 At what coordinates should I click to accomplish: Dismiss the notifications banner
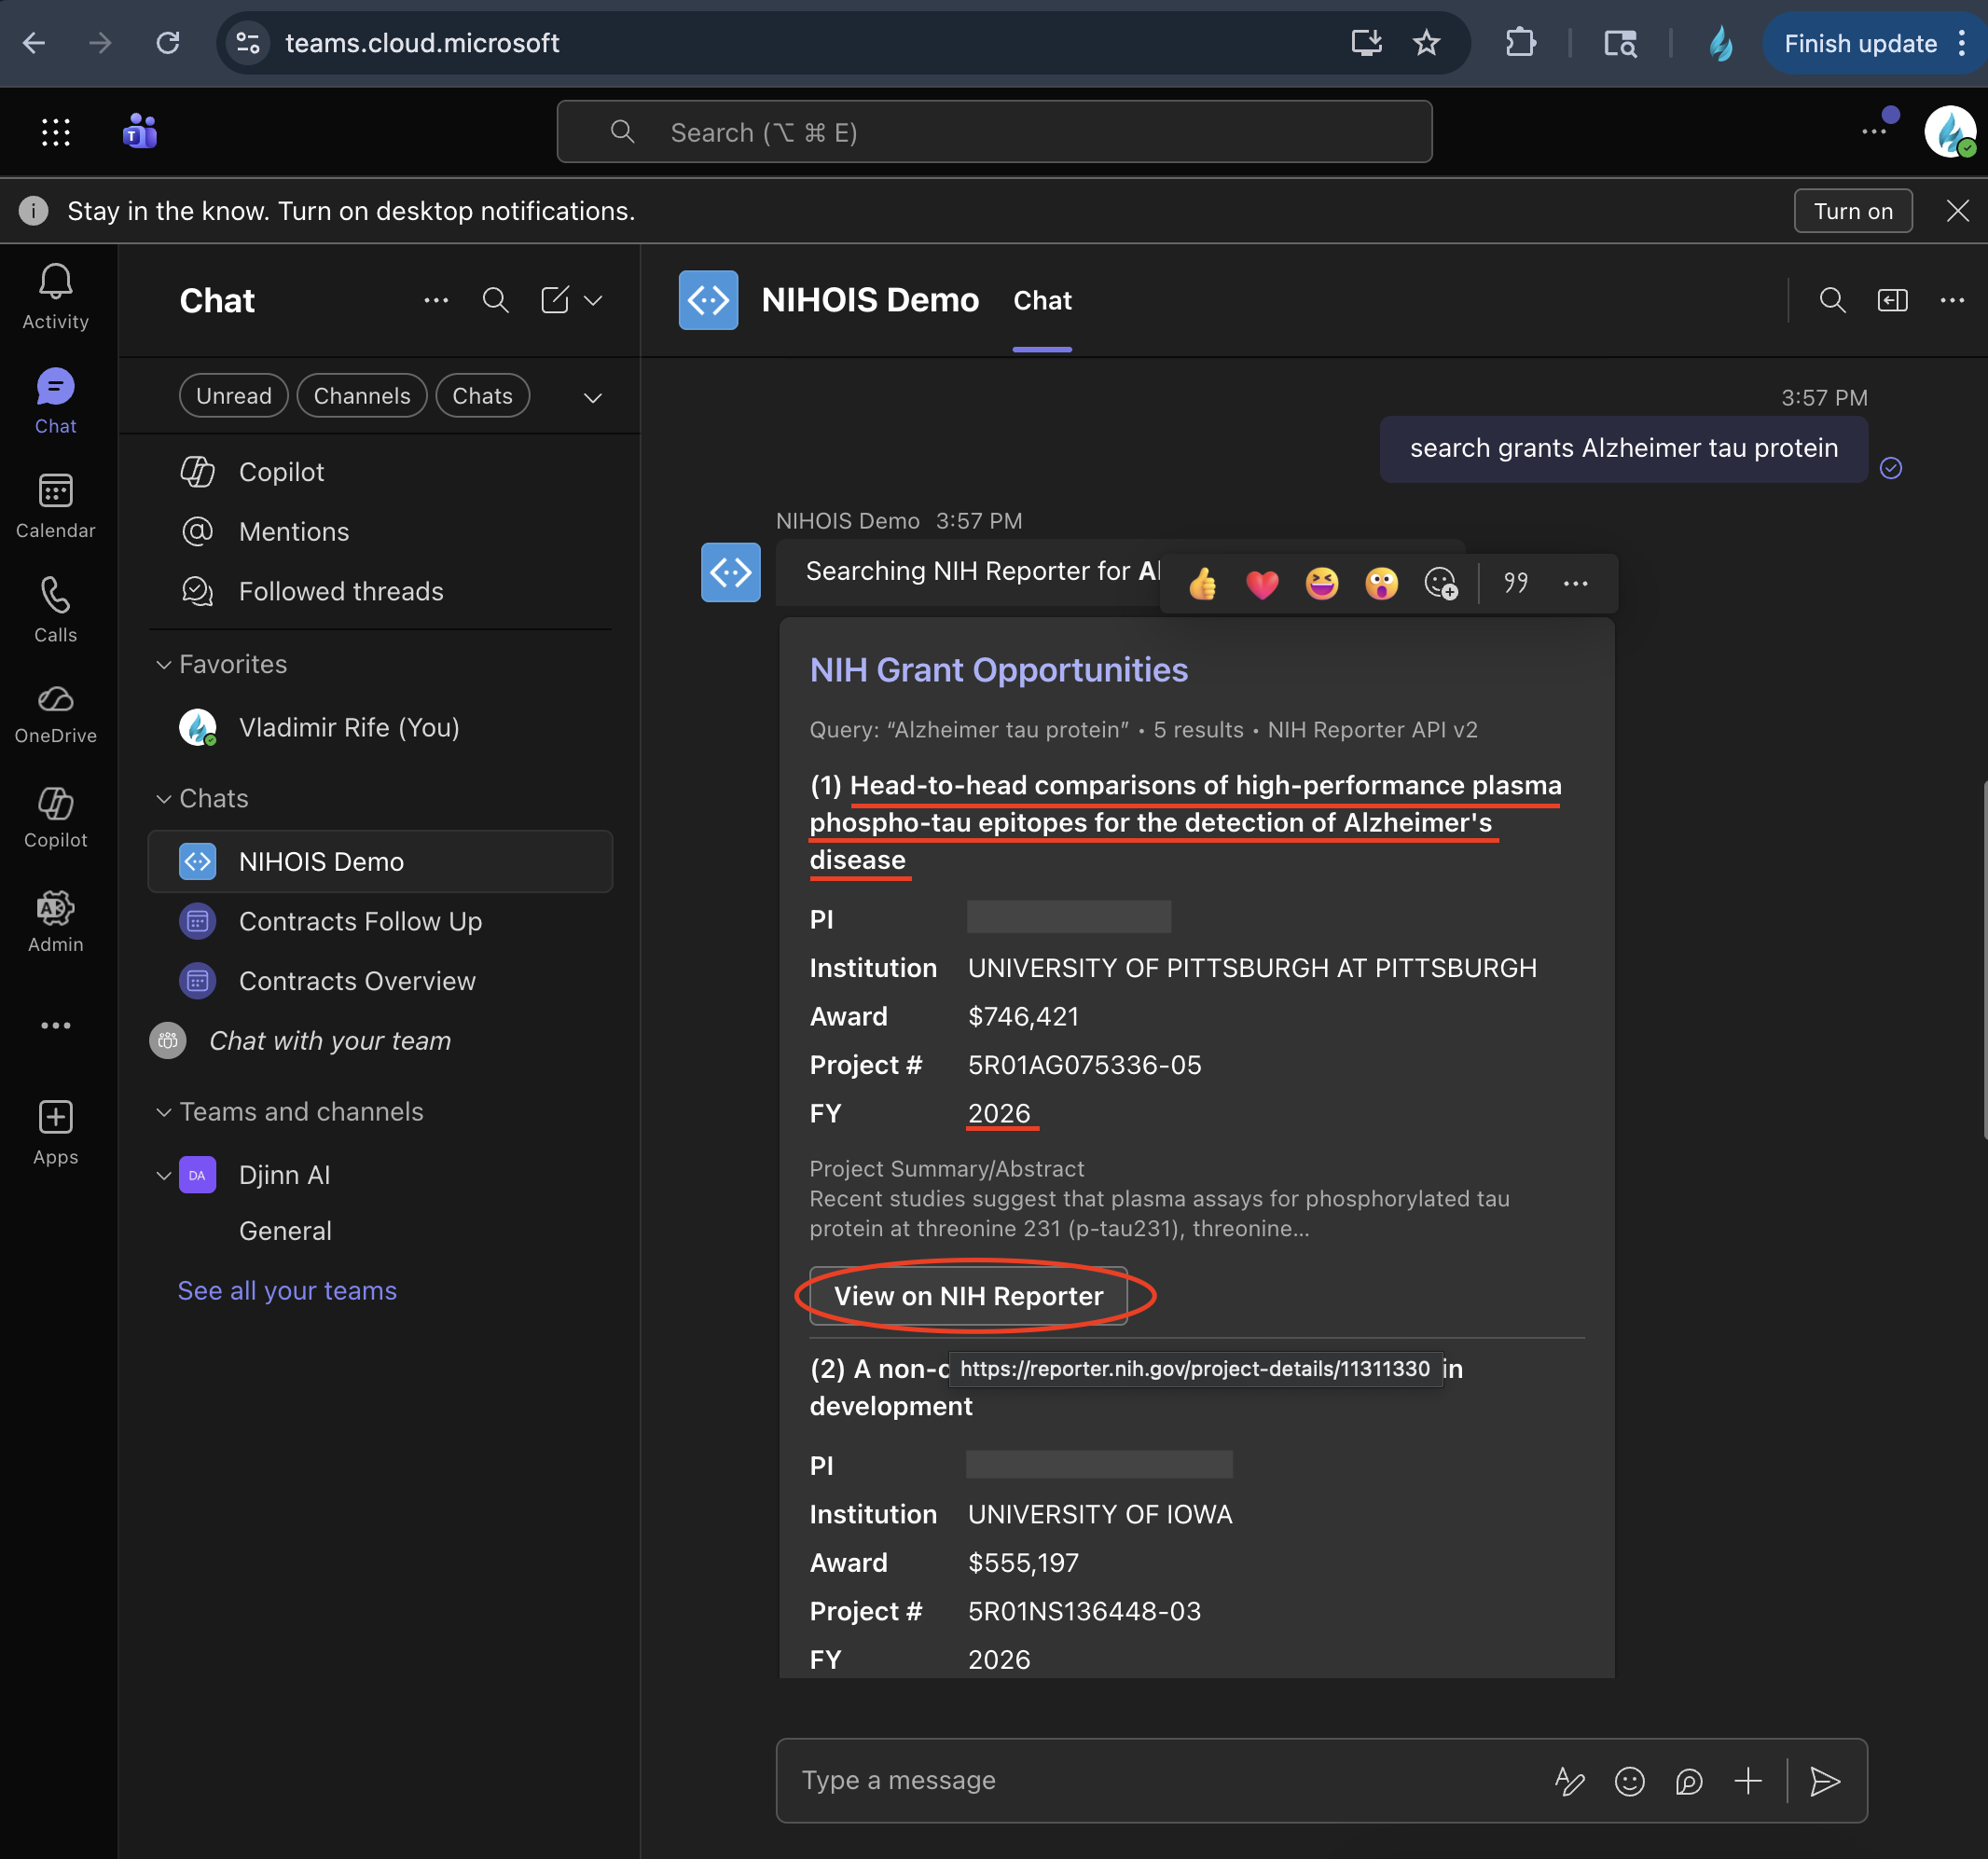coord(1957,211)
